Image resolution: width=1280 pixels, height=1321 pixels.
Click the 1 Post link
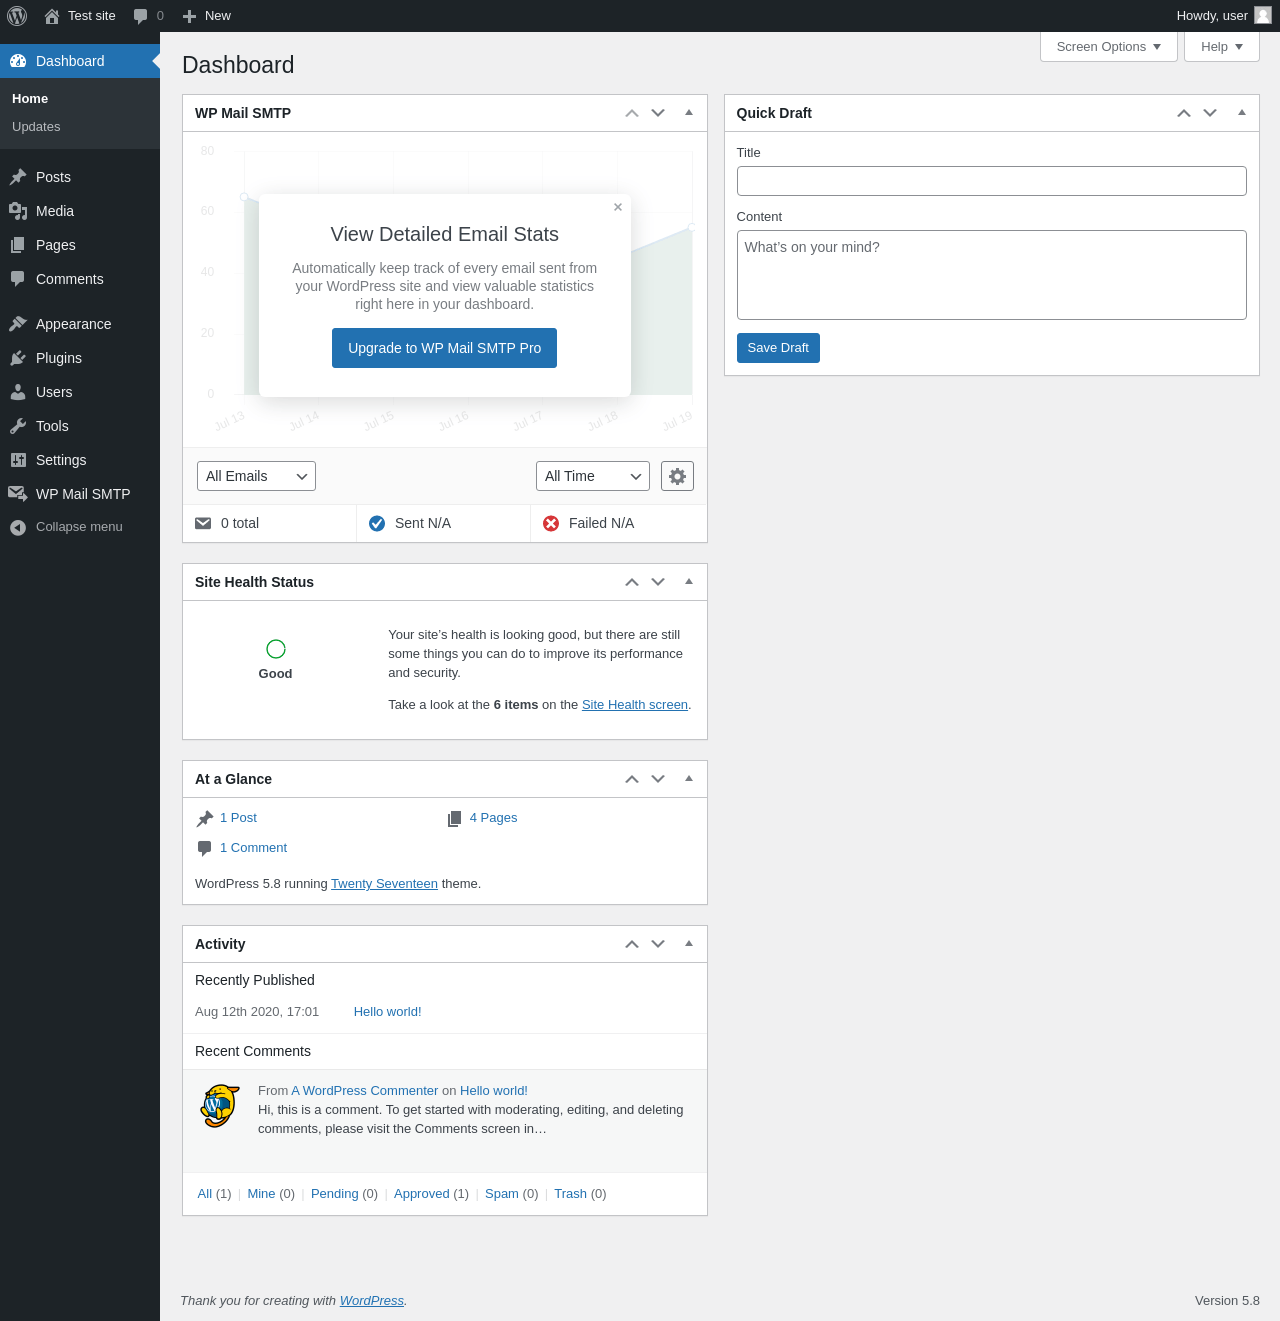(x=238, y=818)
